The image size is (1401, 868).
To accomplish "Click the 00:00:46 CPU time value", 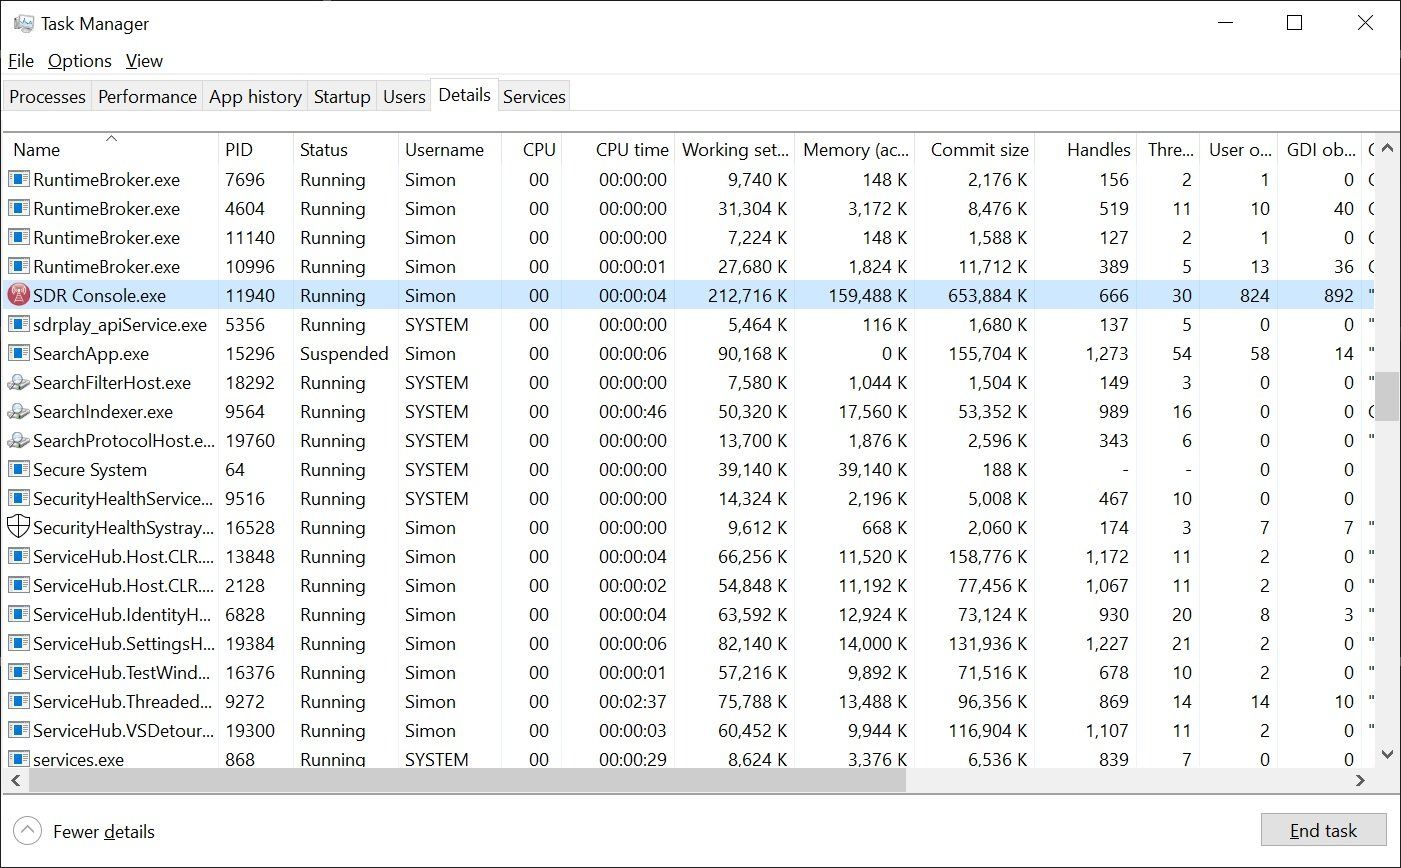I will (x=633, y=412).
